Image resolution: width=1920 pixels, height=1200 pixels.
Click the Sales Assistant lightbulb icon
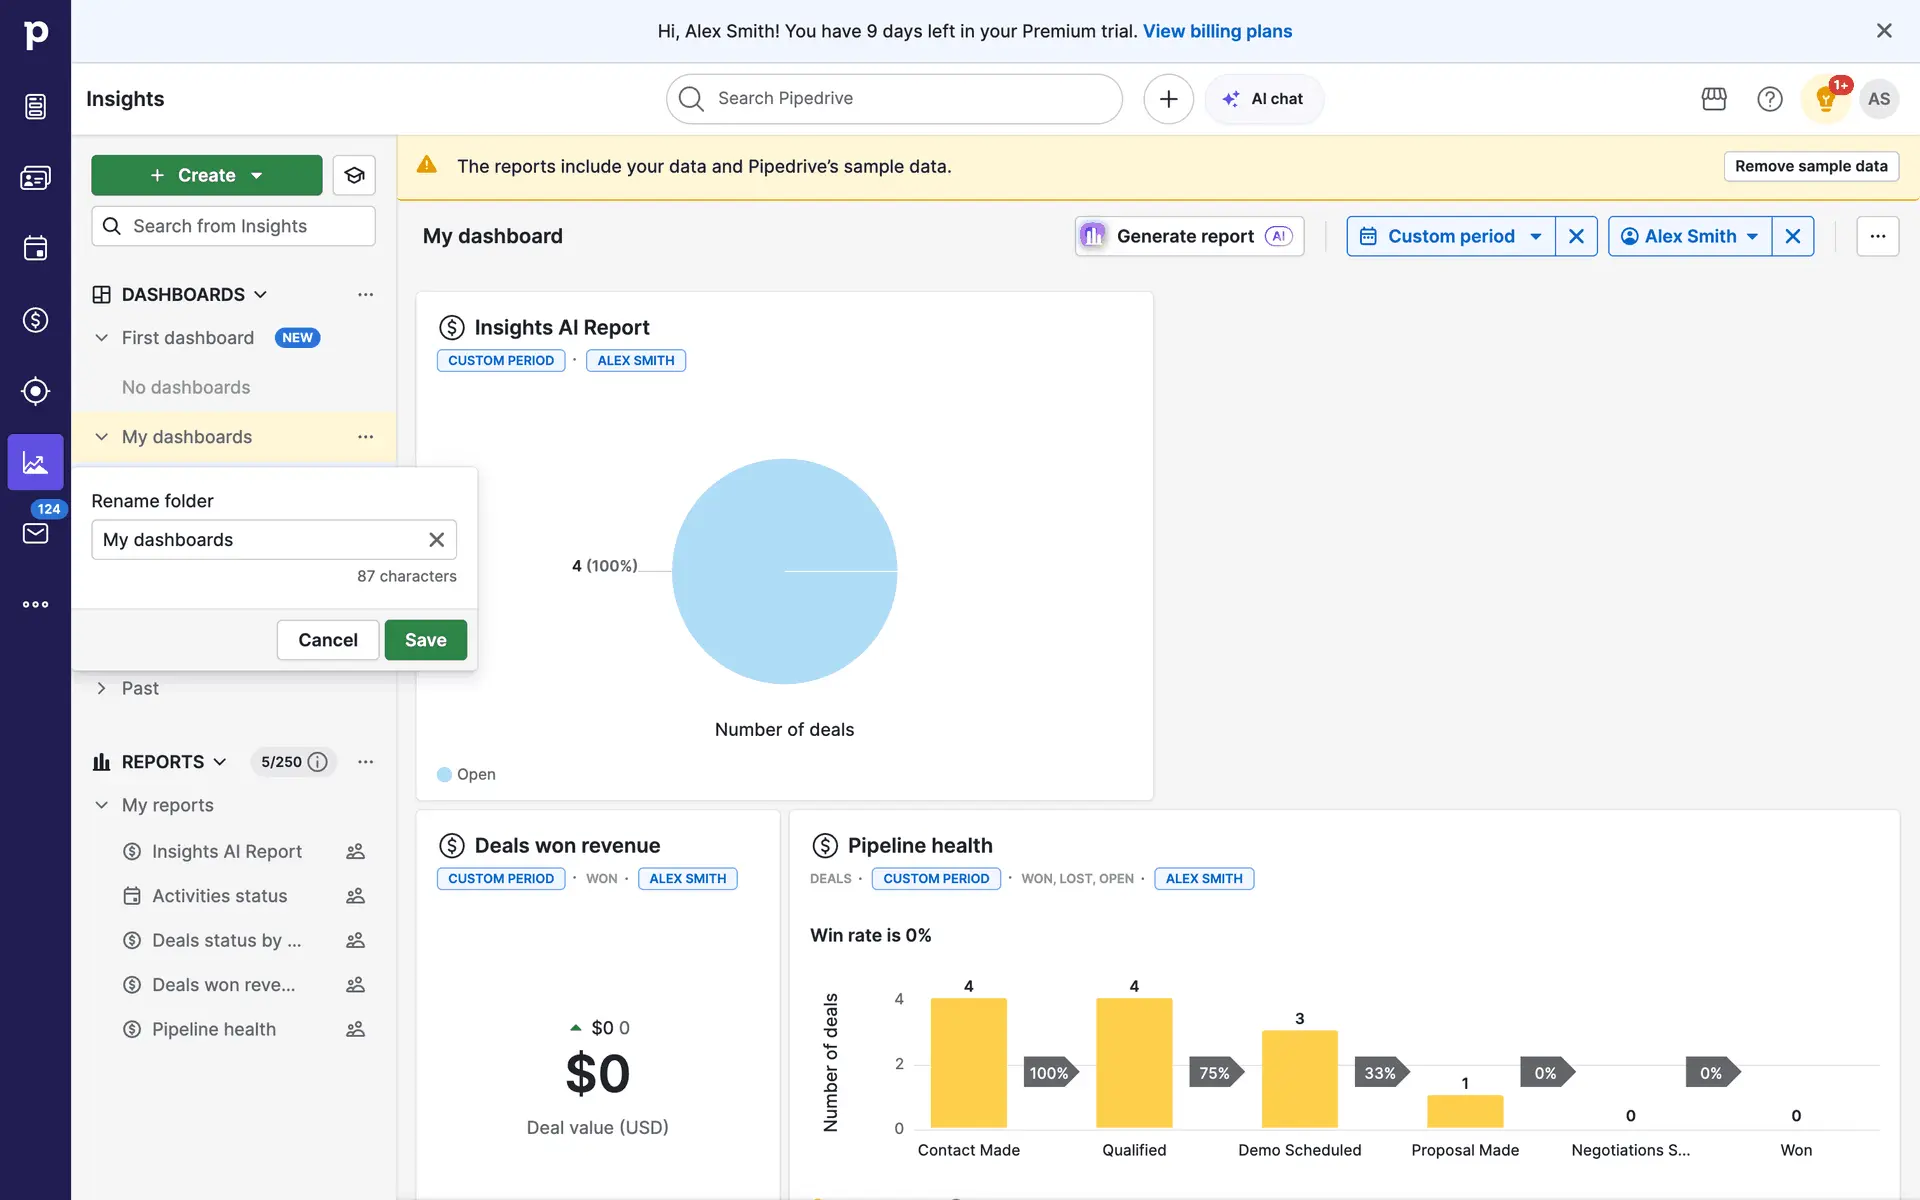pos(1825,99)
